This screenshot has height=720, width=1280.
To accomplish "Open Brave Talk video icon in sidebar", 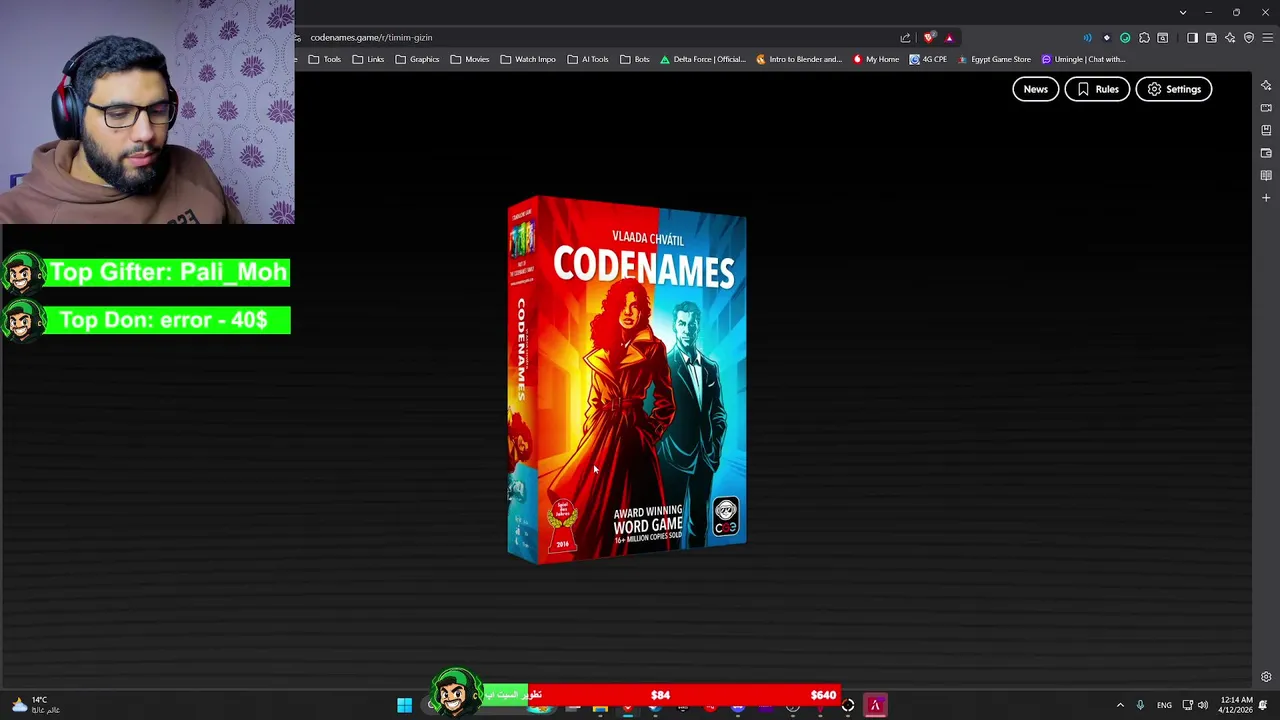I will tap(1266, 108).
